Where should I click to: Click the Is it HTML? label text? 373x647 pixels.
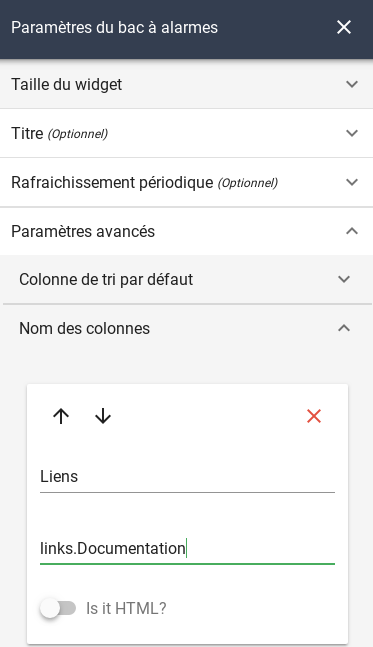coord(126,609)
